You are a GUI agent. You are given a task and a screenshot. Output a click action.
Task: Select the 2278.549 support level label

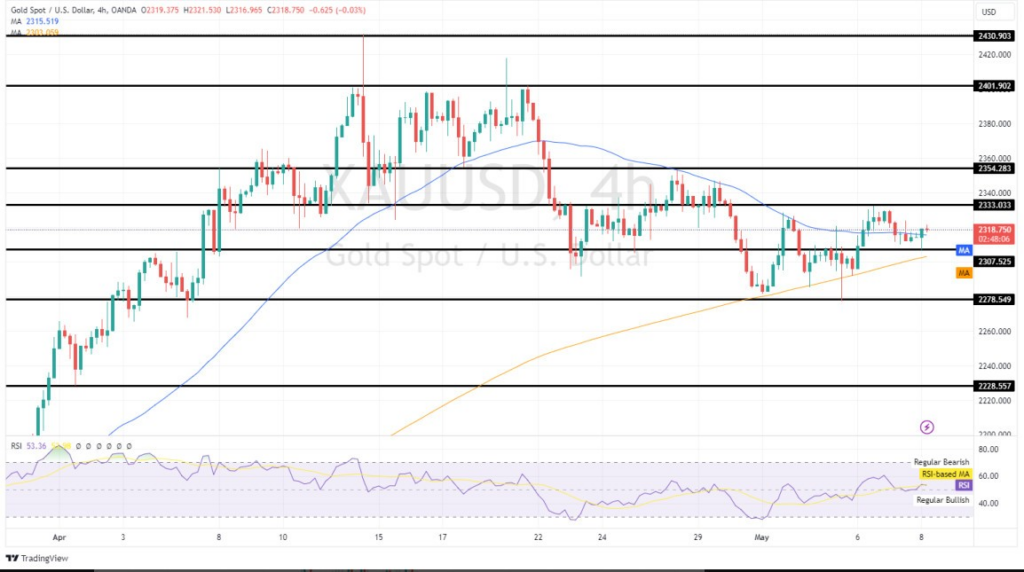coord(994,299)
